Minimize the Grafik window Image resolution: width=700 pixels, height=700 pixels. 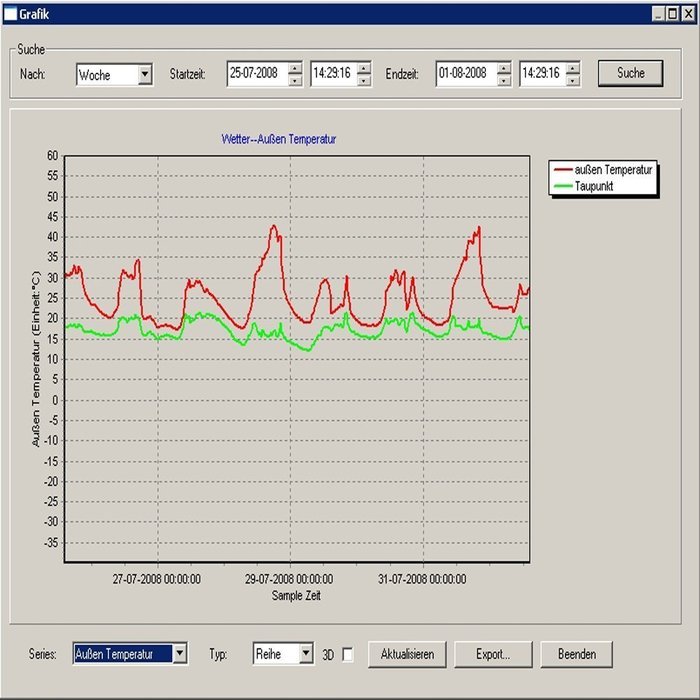[658, 14]
